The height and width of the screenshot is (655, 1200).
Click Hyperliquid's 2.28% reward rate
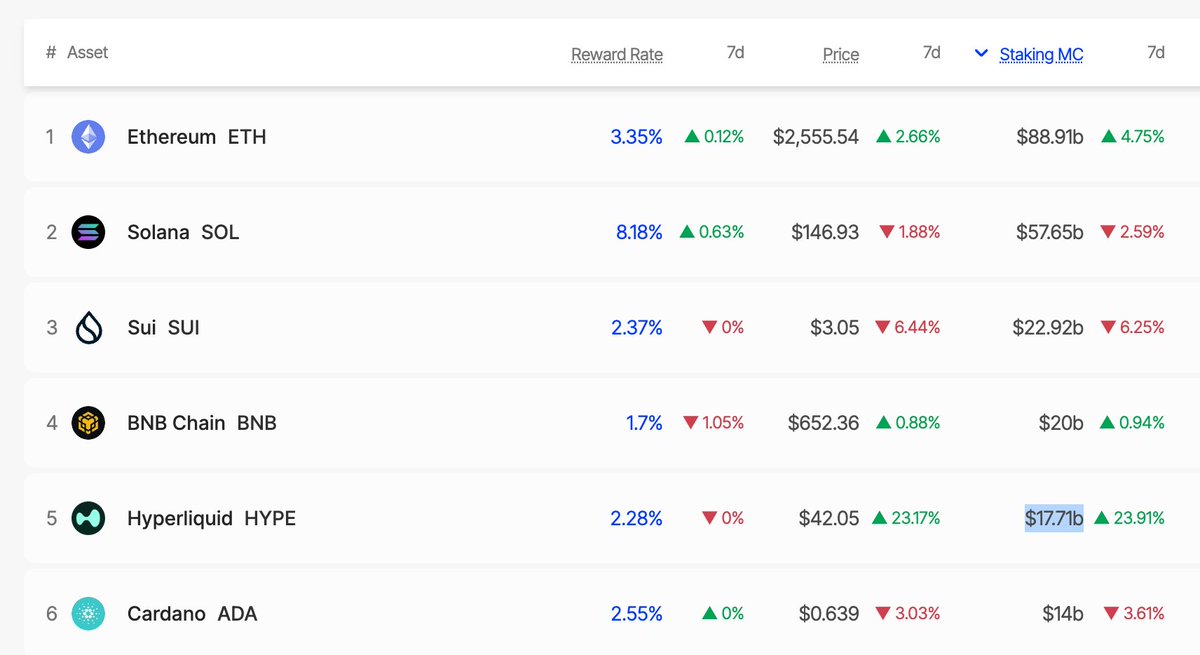click(636, 518)
